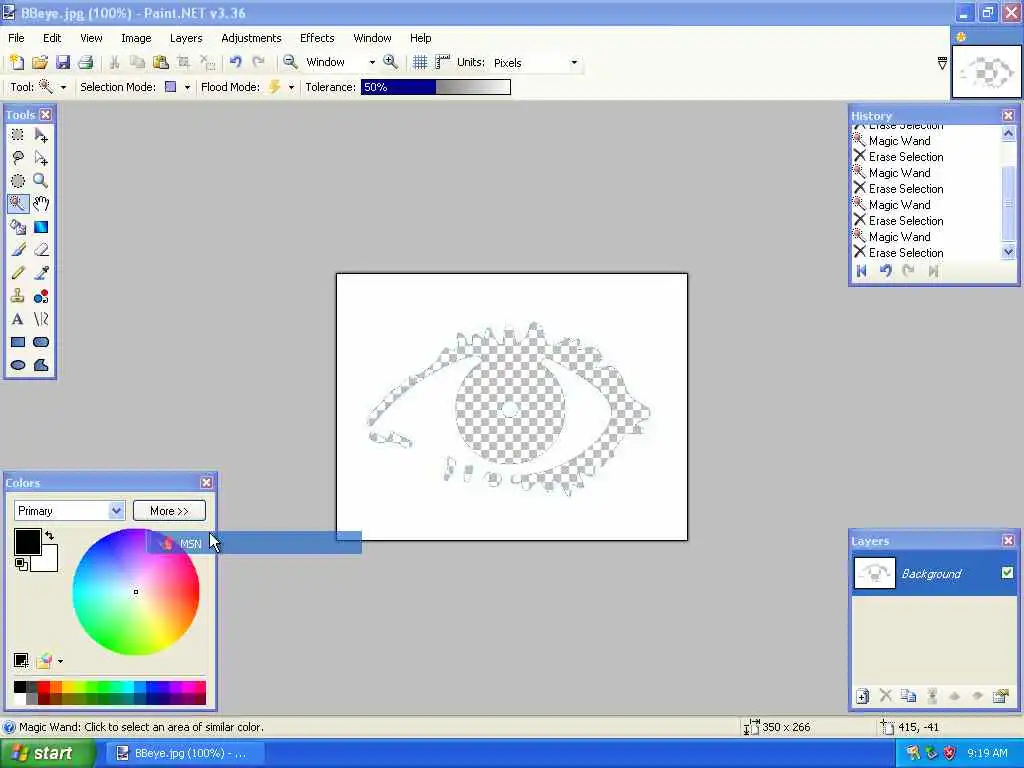Viewport: 1024px width, 768px height.
Task: Select the Paint Bucket tool
Action: pyautogui.click(x=18, y=227)
